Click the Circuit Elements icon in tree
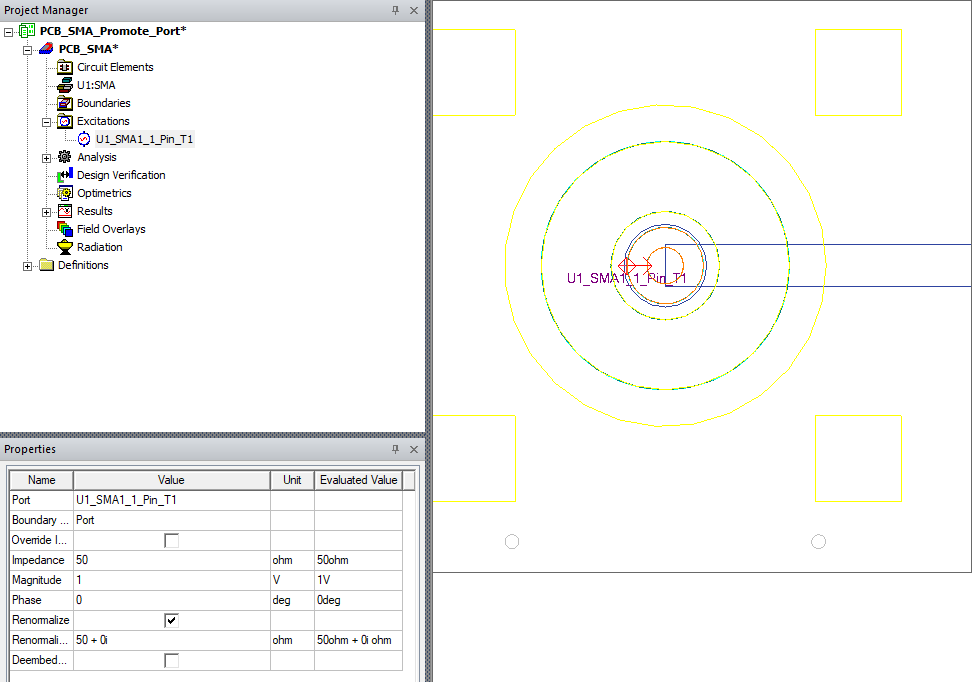The height and width of the screenshot is (682, 972). click(x=66, y=67)
